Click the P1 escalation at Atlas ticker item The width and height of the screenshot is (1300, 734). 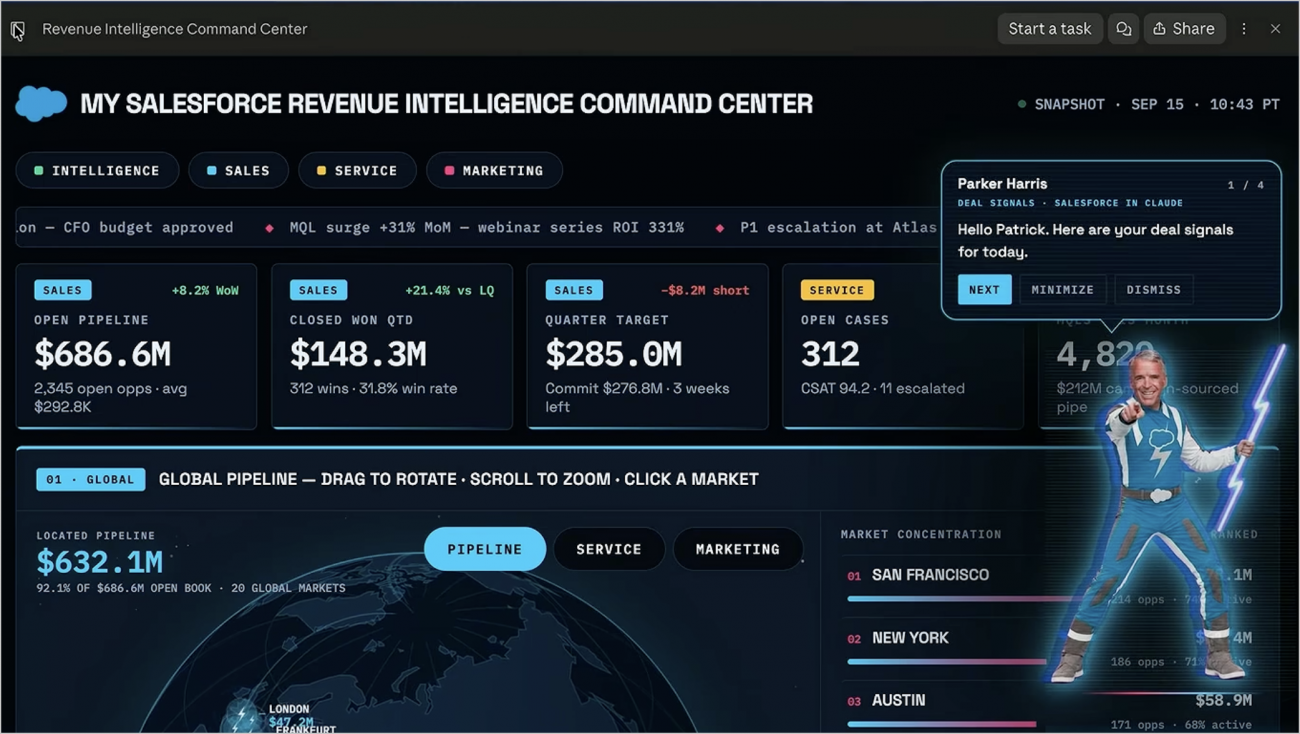[838, 228]
